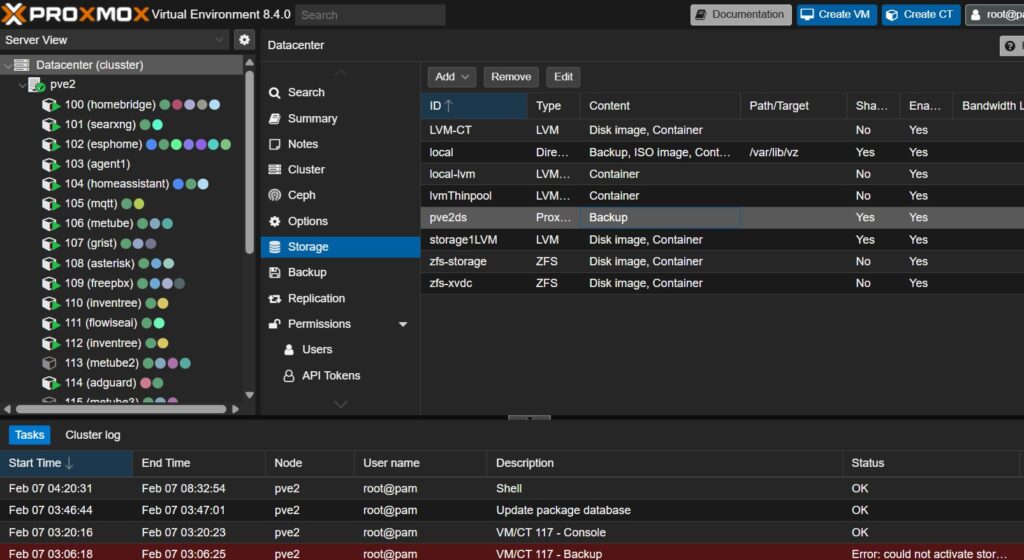
Task: Open the Replication sidebar entry
Action: point(316,298)
